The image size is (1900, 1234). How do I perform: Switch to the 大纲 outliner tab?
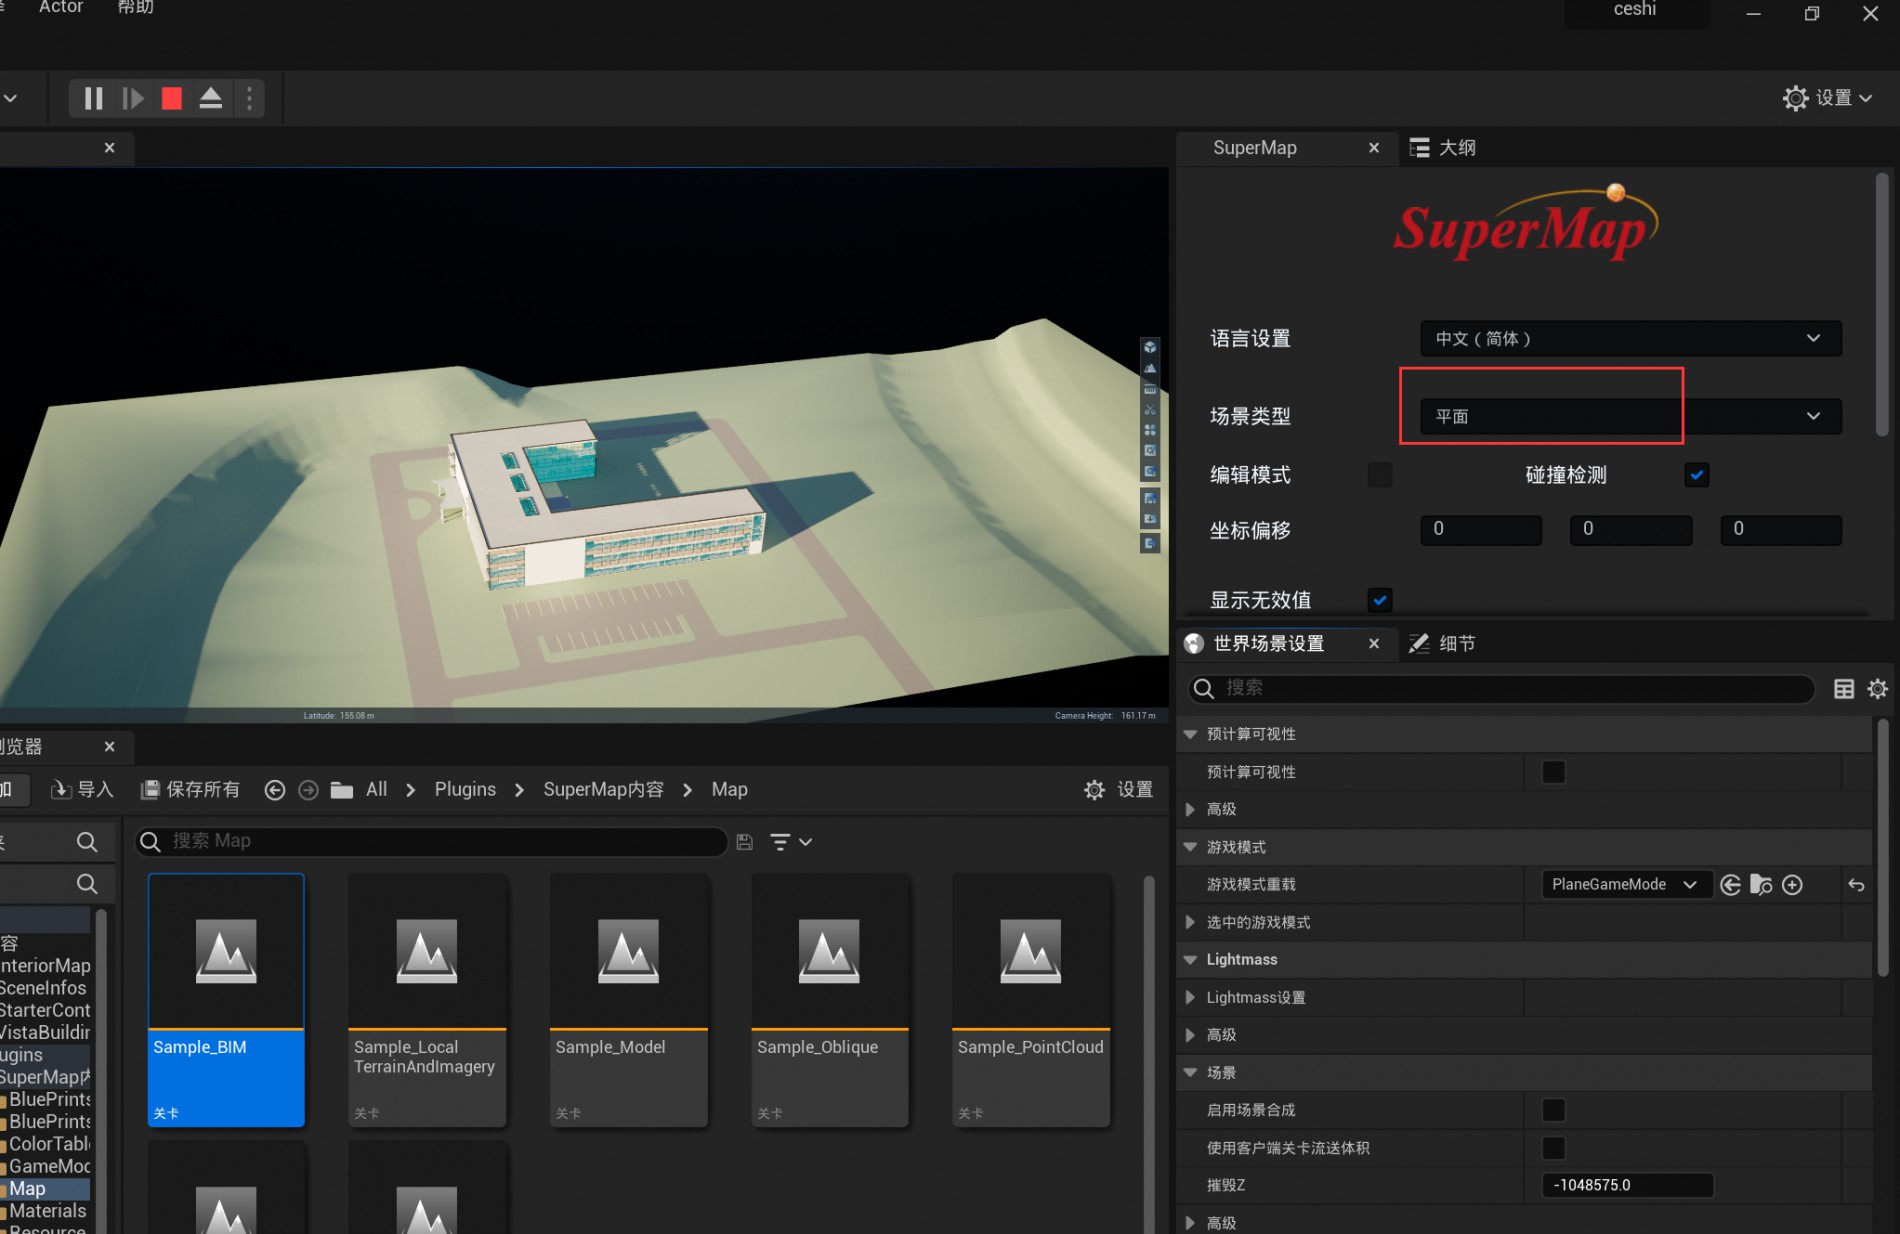[1443, 148]
